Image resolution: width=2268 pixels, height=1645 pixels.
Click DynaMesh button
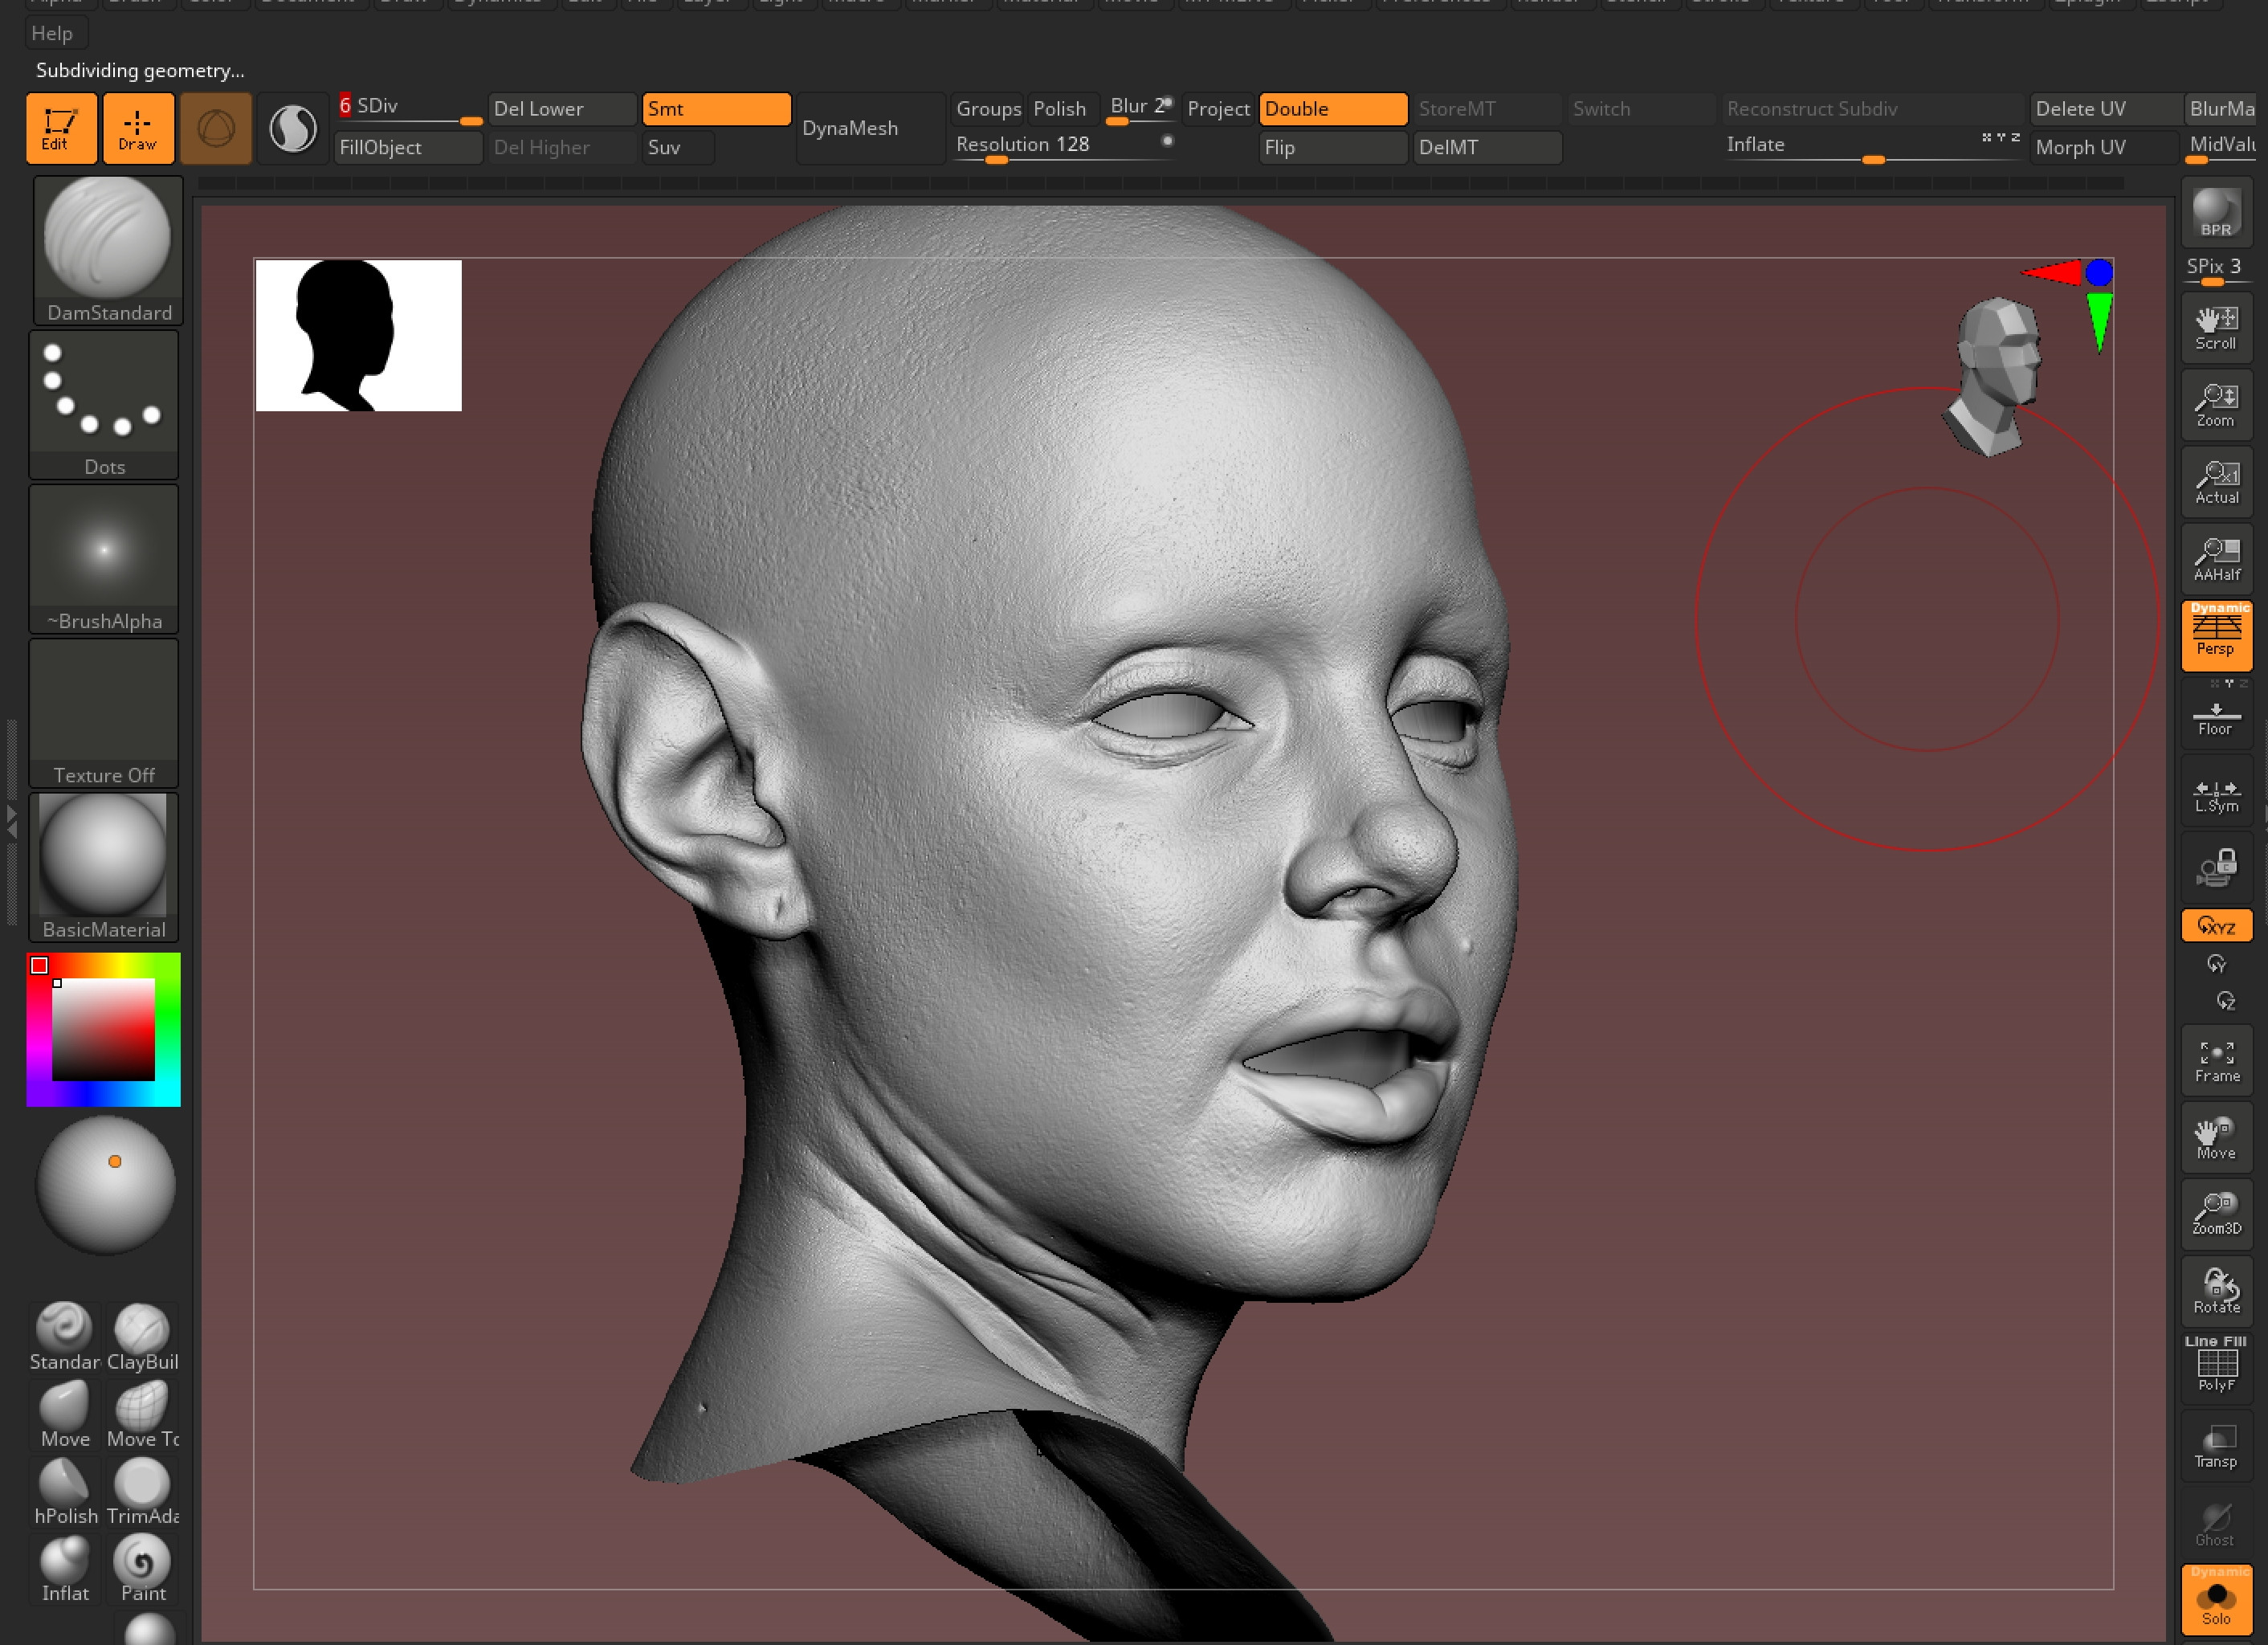(870, 128)
